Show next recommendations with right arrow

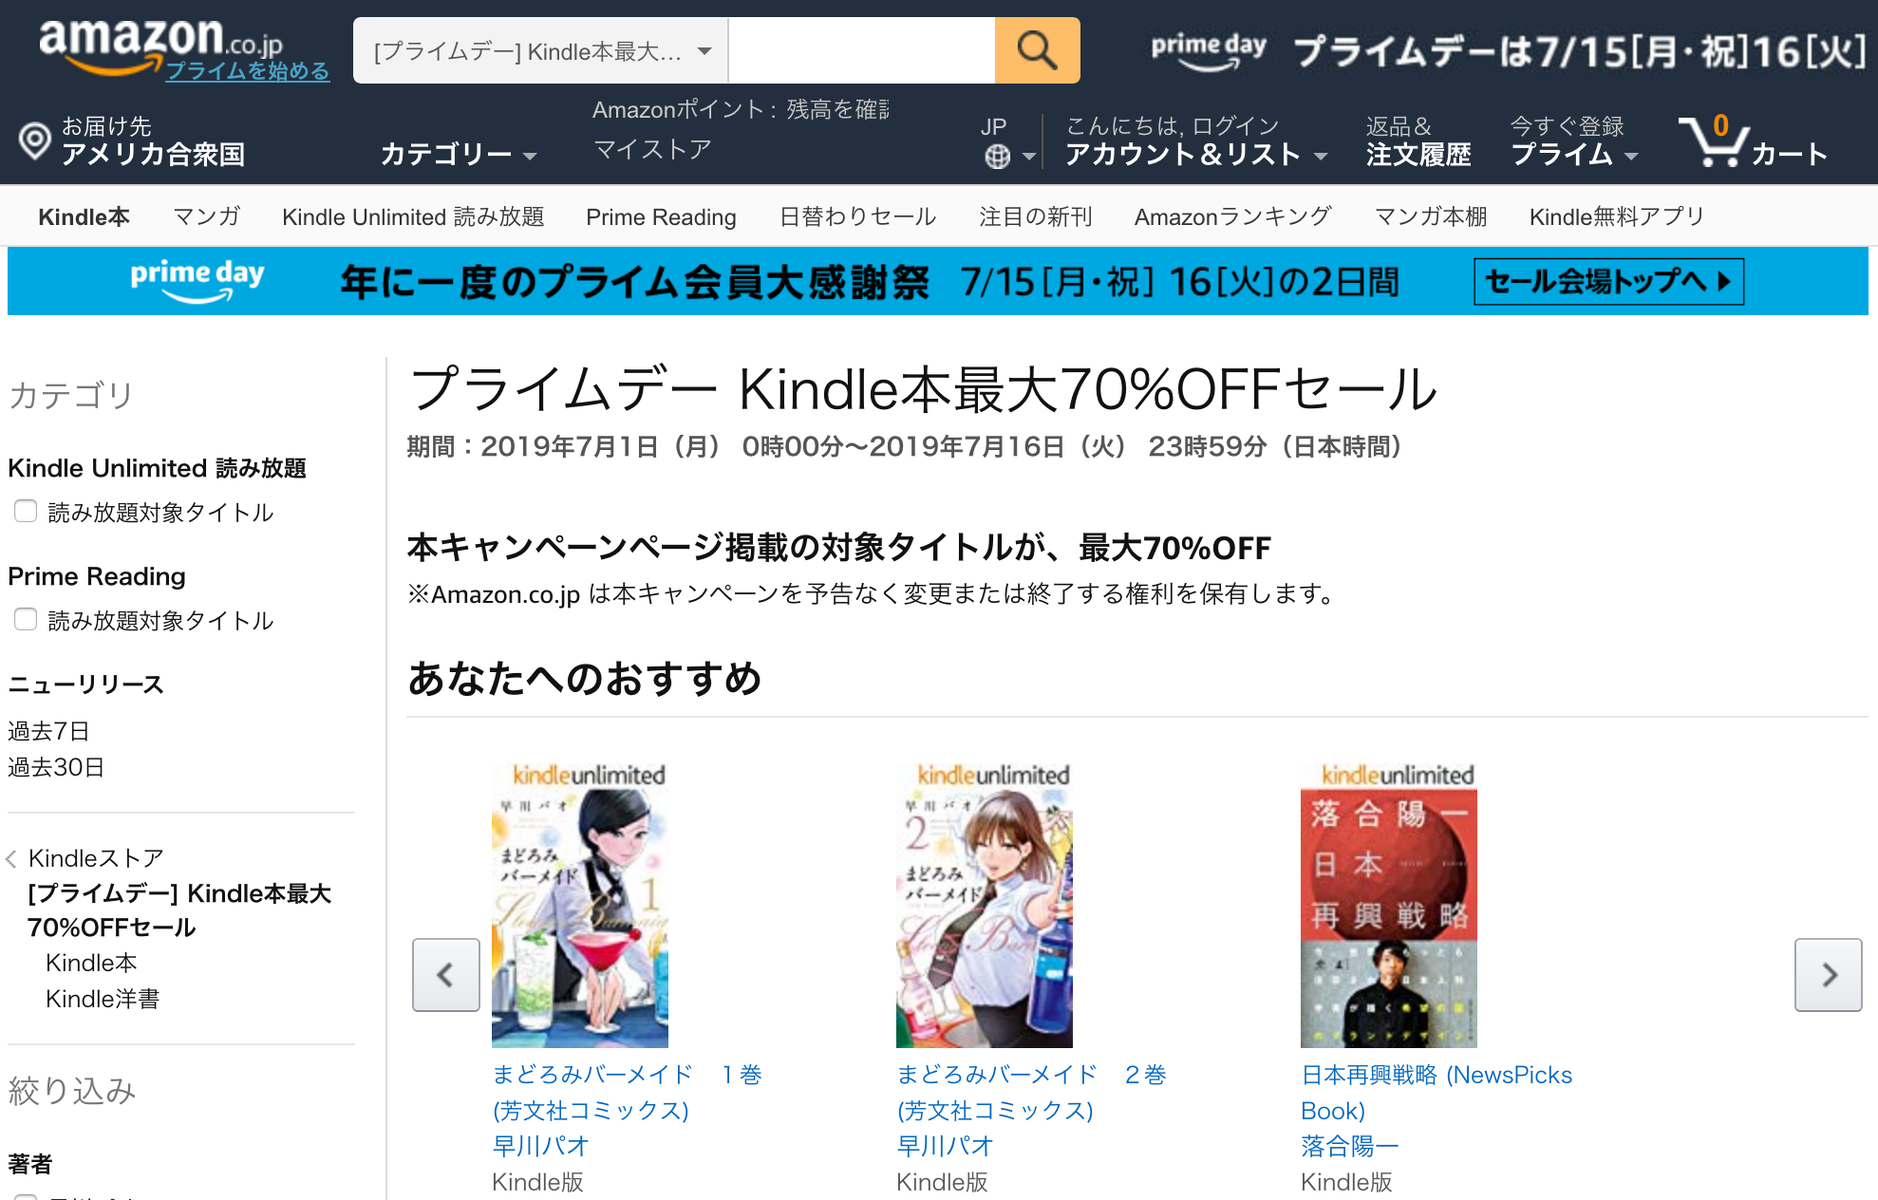click(x=1828, y=975)
